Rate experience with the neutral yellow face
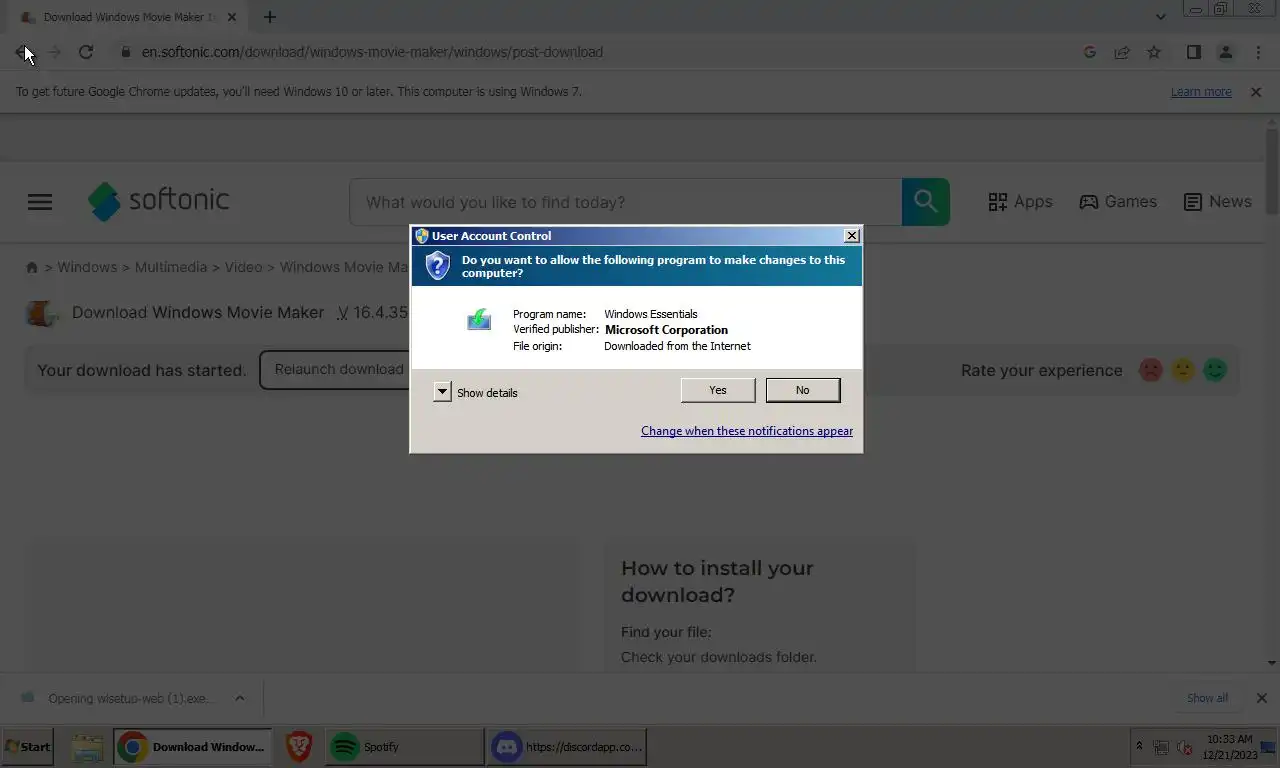The height and width of the screenshot is (768, 1280). coord(1183,370)
